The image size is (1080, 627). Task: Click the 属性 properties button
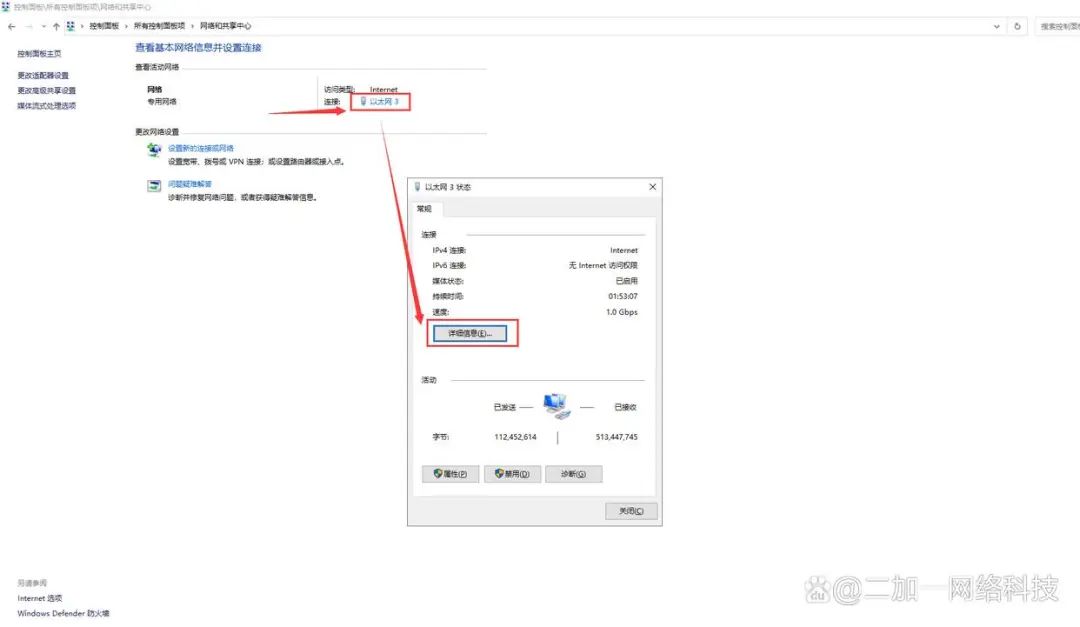451,474
